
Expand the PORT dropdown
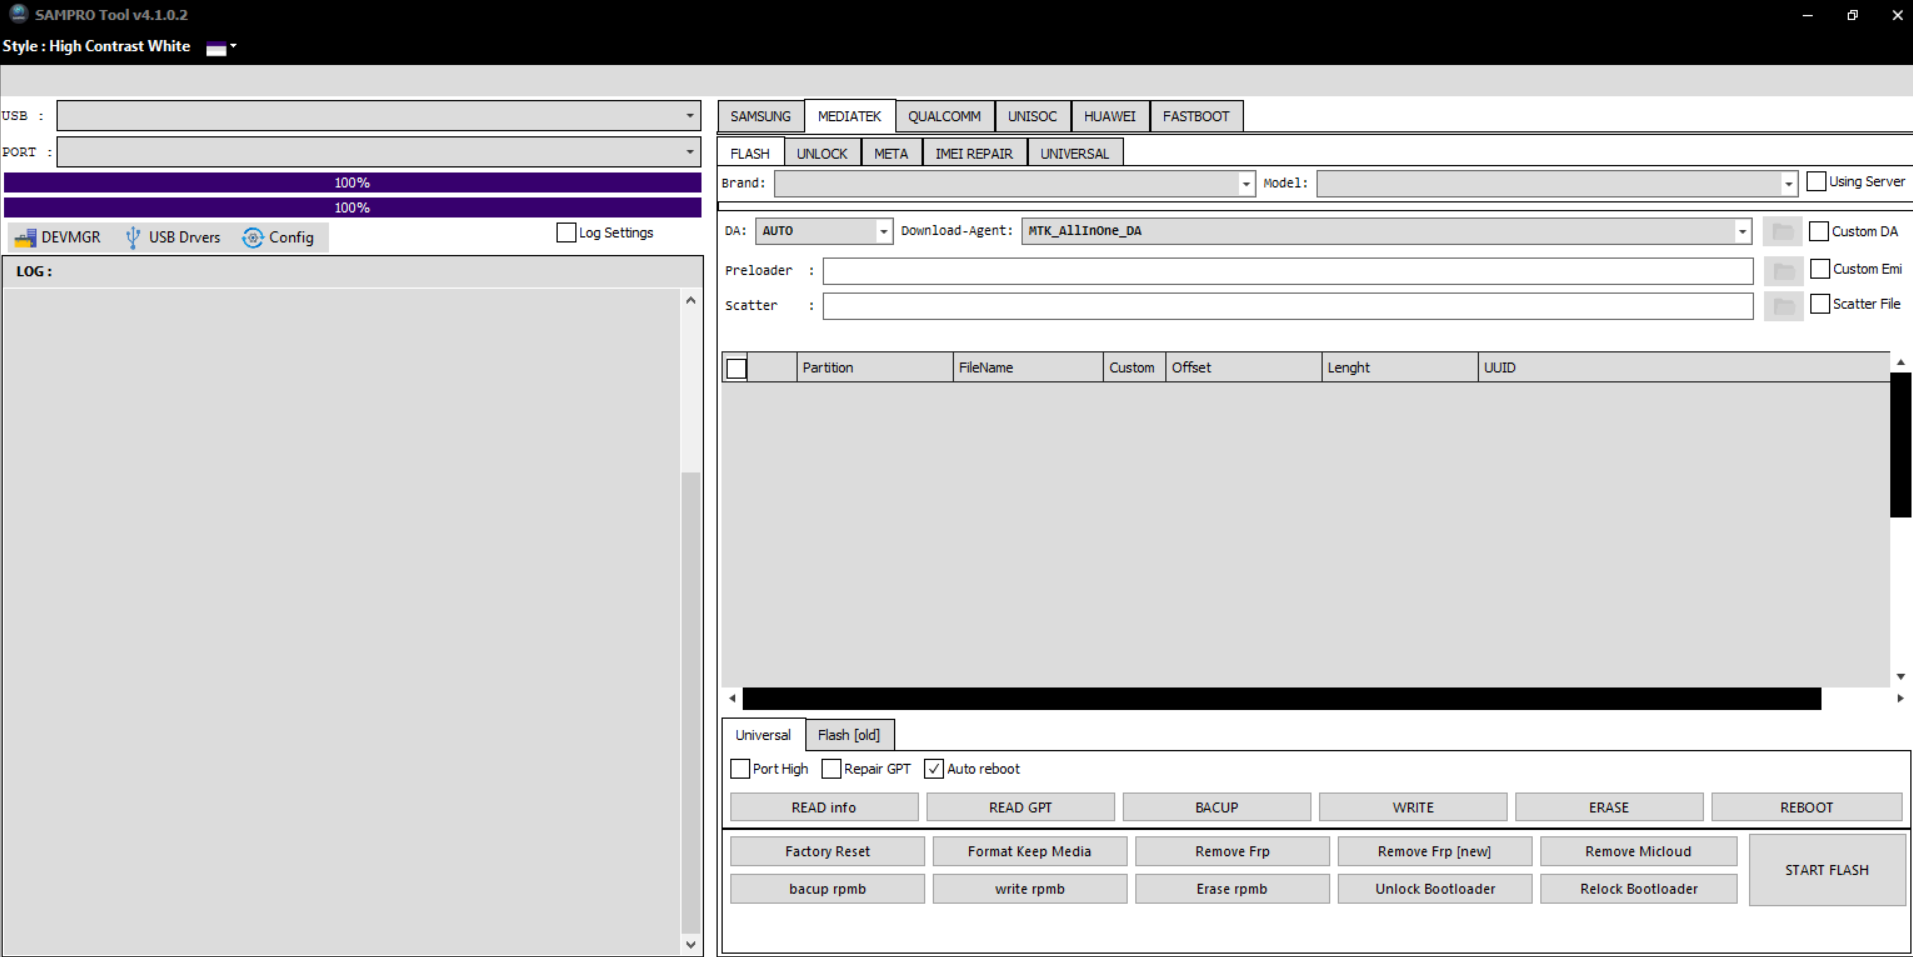[x=689, y=152]
